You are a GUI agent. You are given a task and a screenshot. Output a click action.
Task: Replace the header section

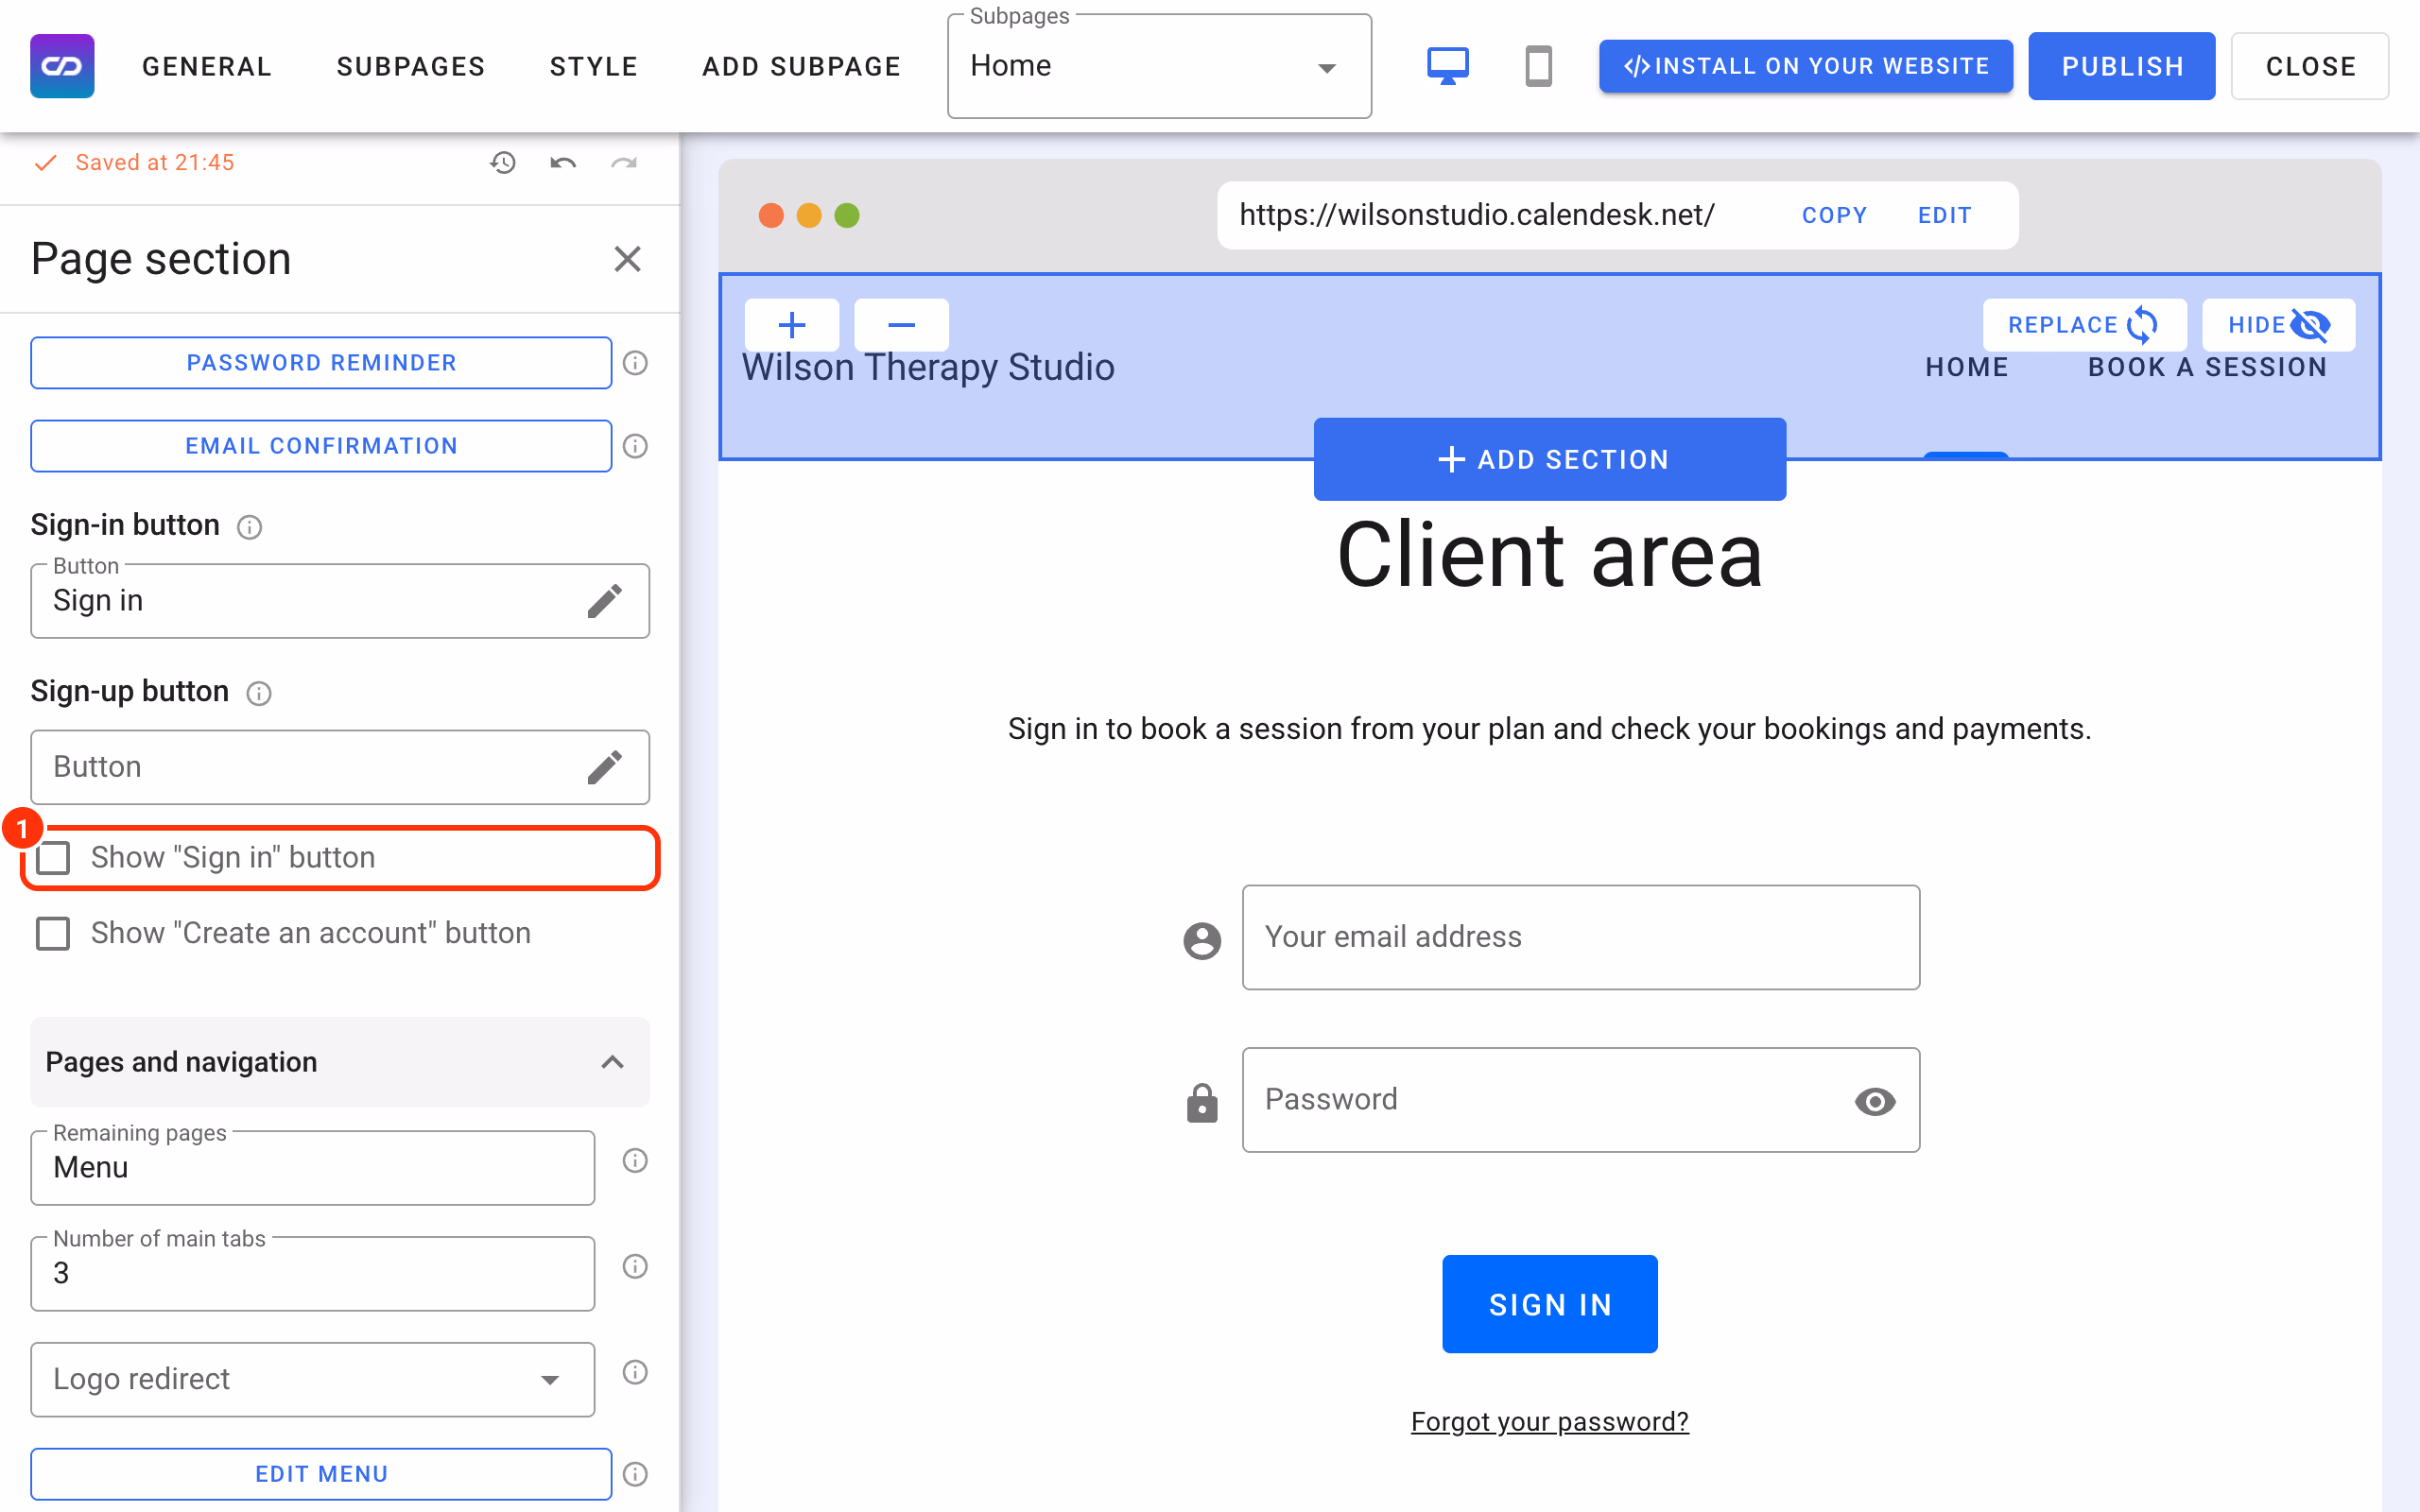pyautogui.click(x=2084, y=325)
